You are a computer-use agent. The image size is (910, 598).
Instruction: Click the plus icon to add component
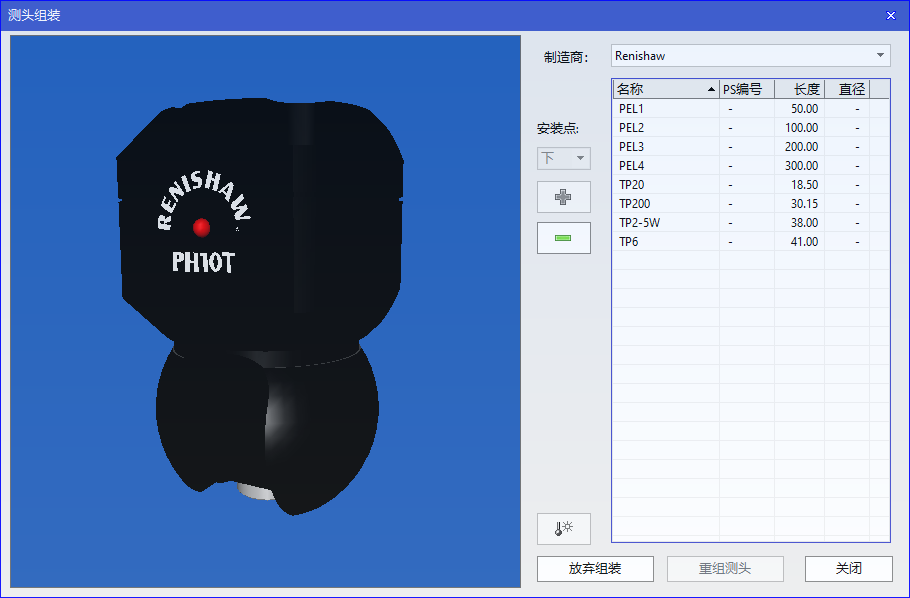(x=564, y=197)
